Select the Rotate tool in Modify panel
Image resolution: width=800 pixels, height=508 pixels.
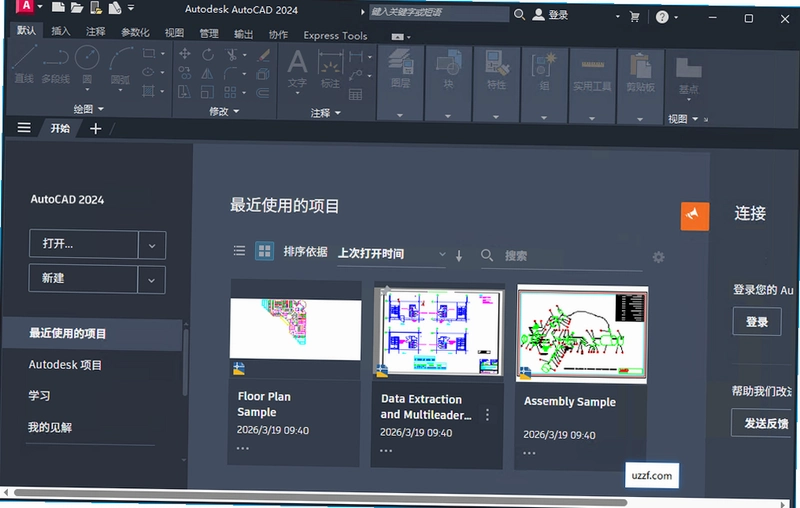(x=207, y=54)
